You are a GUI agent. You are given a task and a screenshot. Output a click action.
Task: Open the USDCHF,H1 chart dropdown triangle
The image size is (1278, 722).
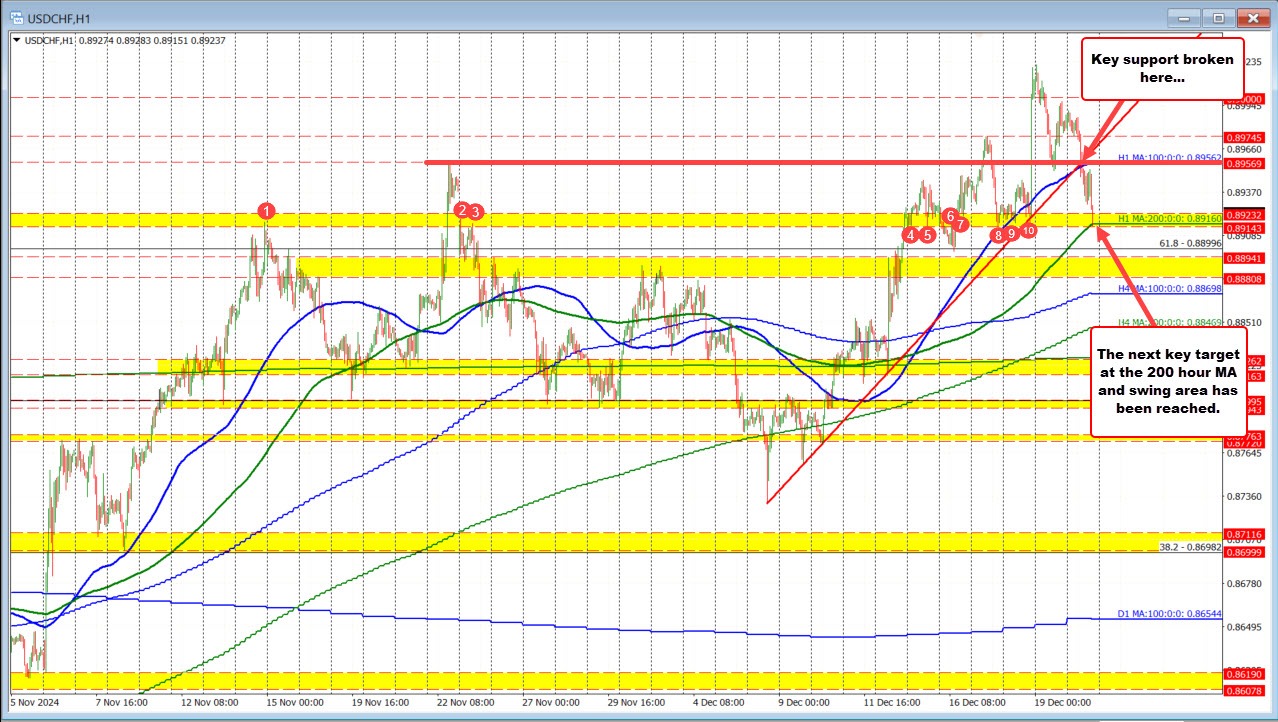[17, 40]
